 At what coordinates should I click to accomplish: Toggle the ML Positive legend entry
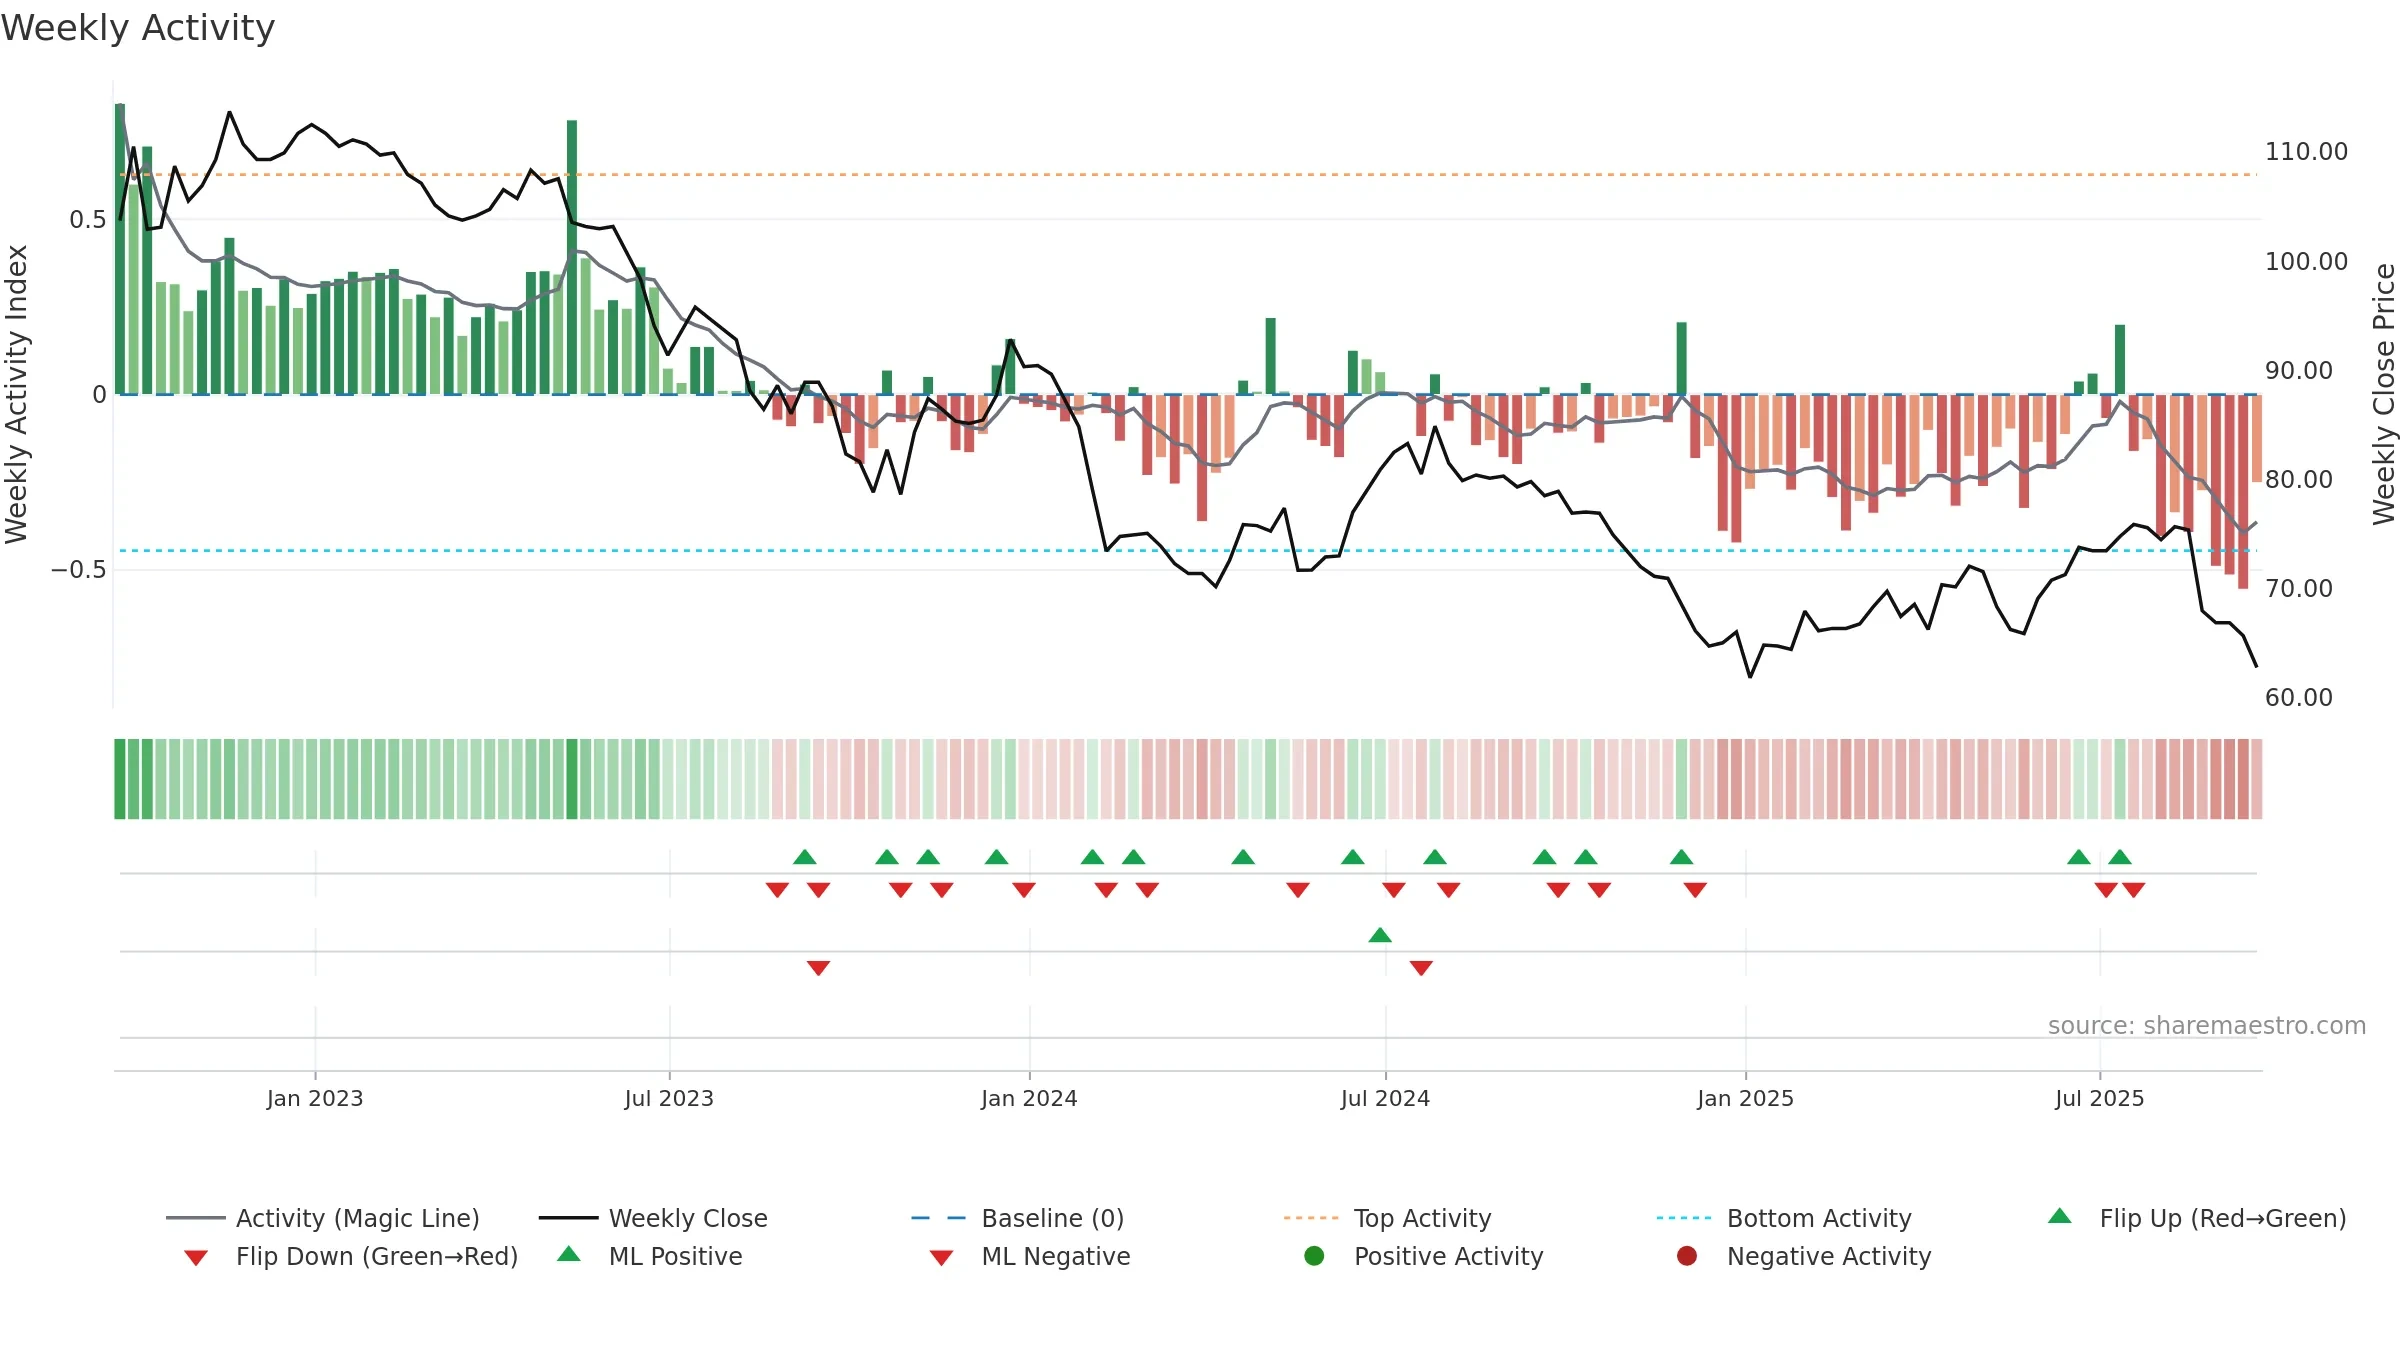pyautogui.click(x=650, y=1256)
